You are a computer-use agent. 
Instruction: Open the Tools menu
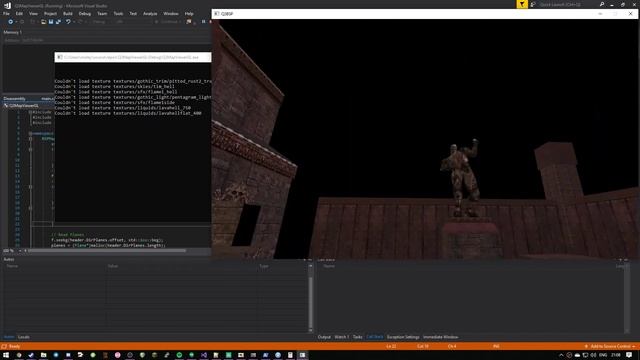coord(118,13)
